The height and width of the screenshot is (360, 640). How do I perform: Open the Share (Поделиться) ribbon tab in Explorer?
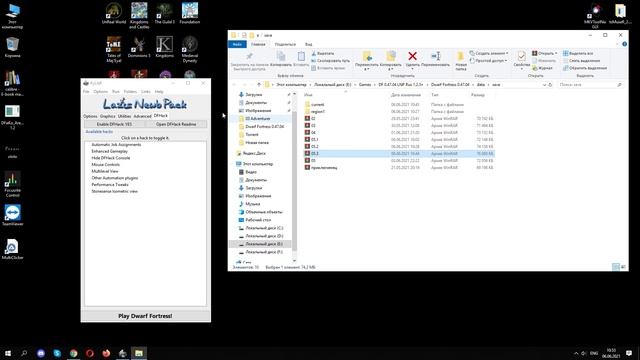point(285,44)
